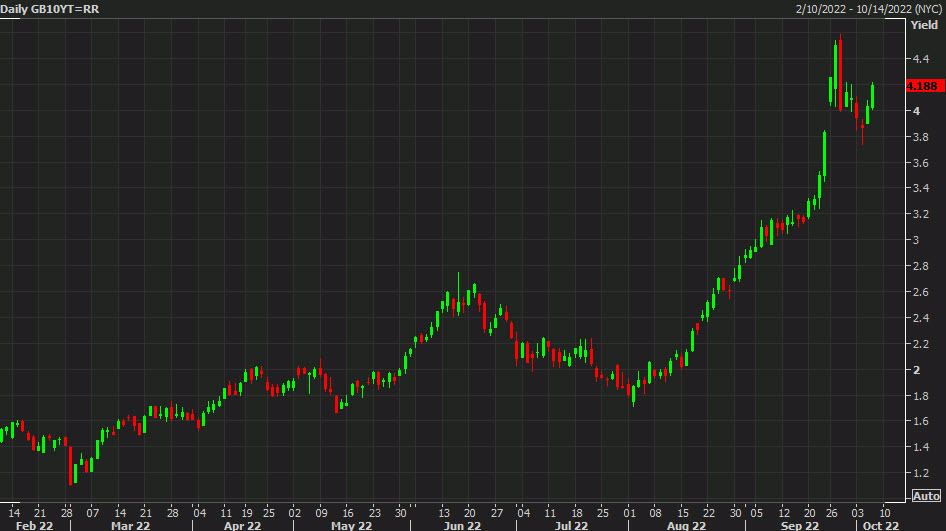Click the 'Mar 22' month label
Image resolution: width=946 pixels, height=531 pixels.
click(x=130, y=526)
